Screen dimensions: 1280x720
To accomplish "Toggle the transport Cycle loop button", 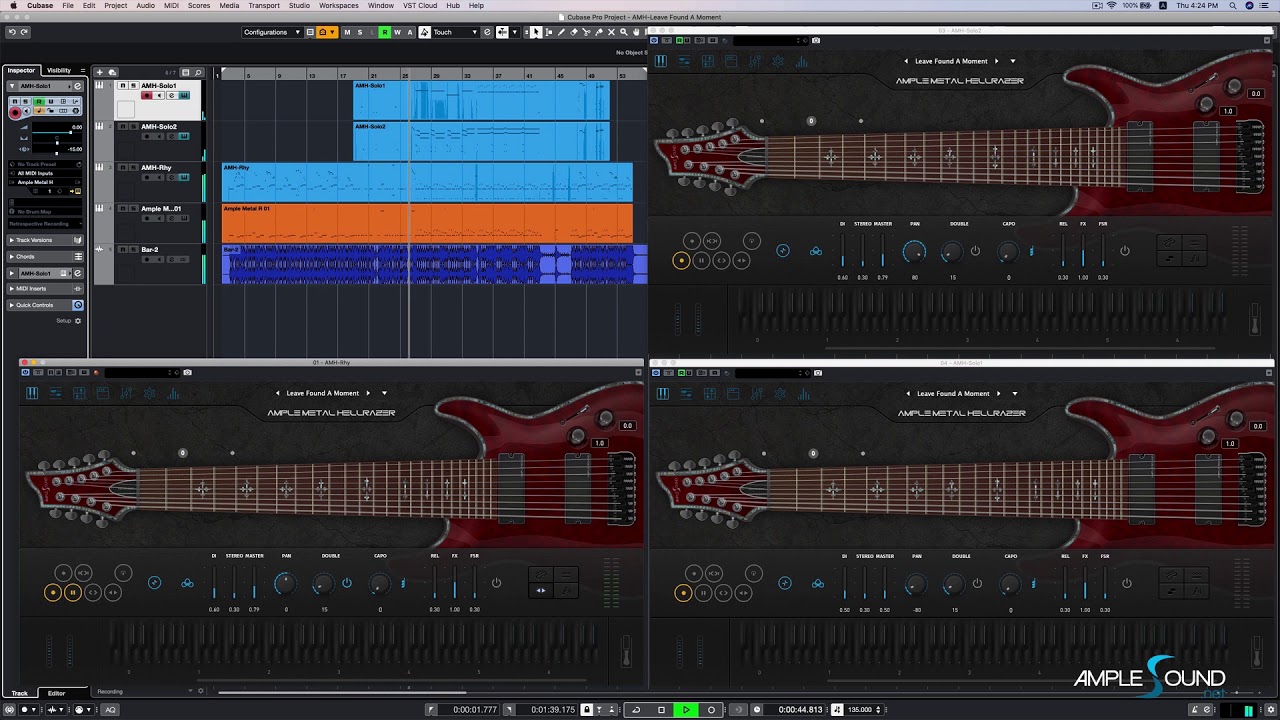I will click(x=636, y=710).
